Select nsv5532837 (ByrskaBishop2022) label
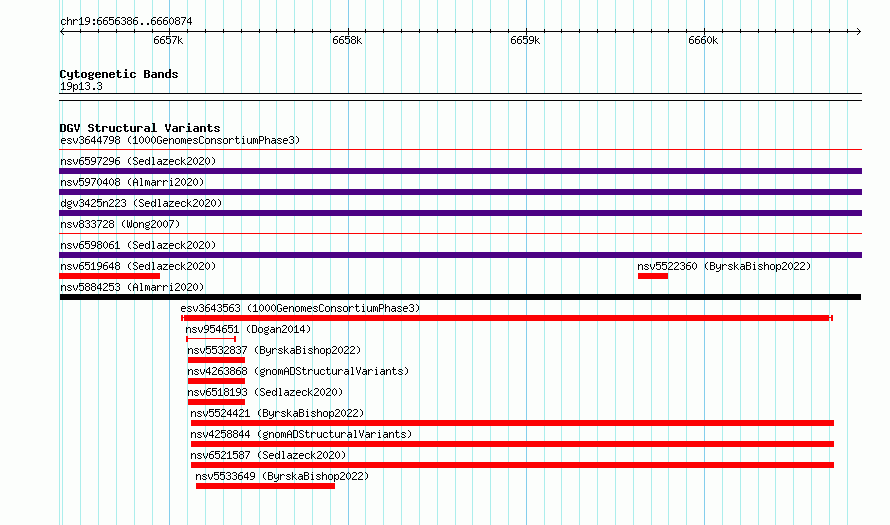The width and height of the screenshot is (890, 525). [x=274, y=350]
